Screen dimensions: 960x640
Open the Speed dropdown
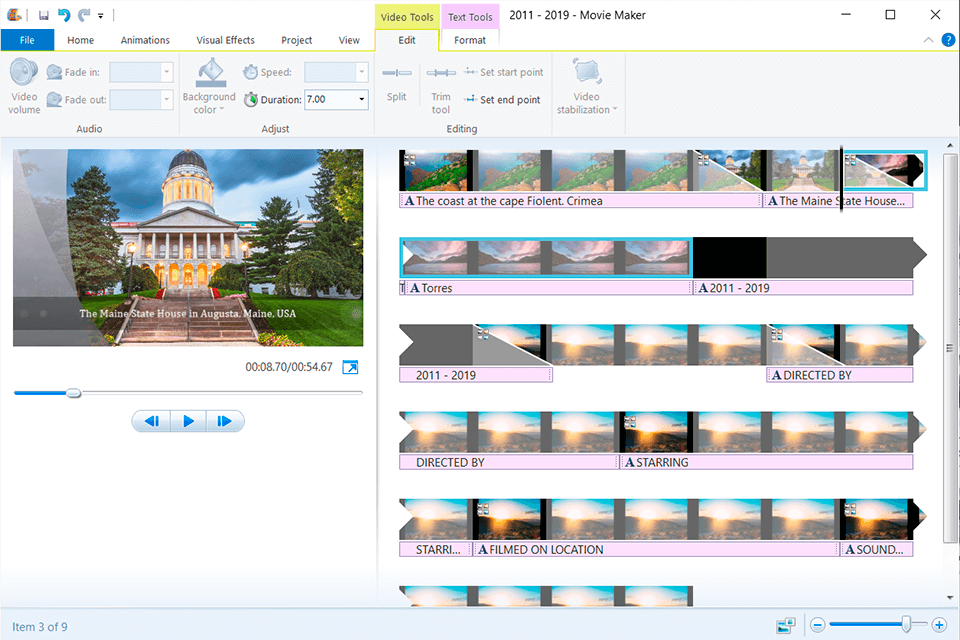coord(362,72)
